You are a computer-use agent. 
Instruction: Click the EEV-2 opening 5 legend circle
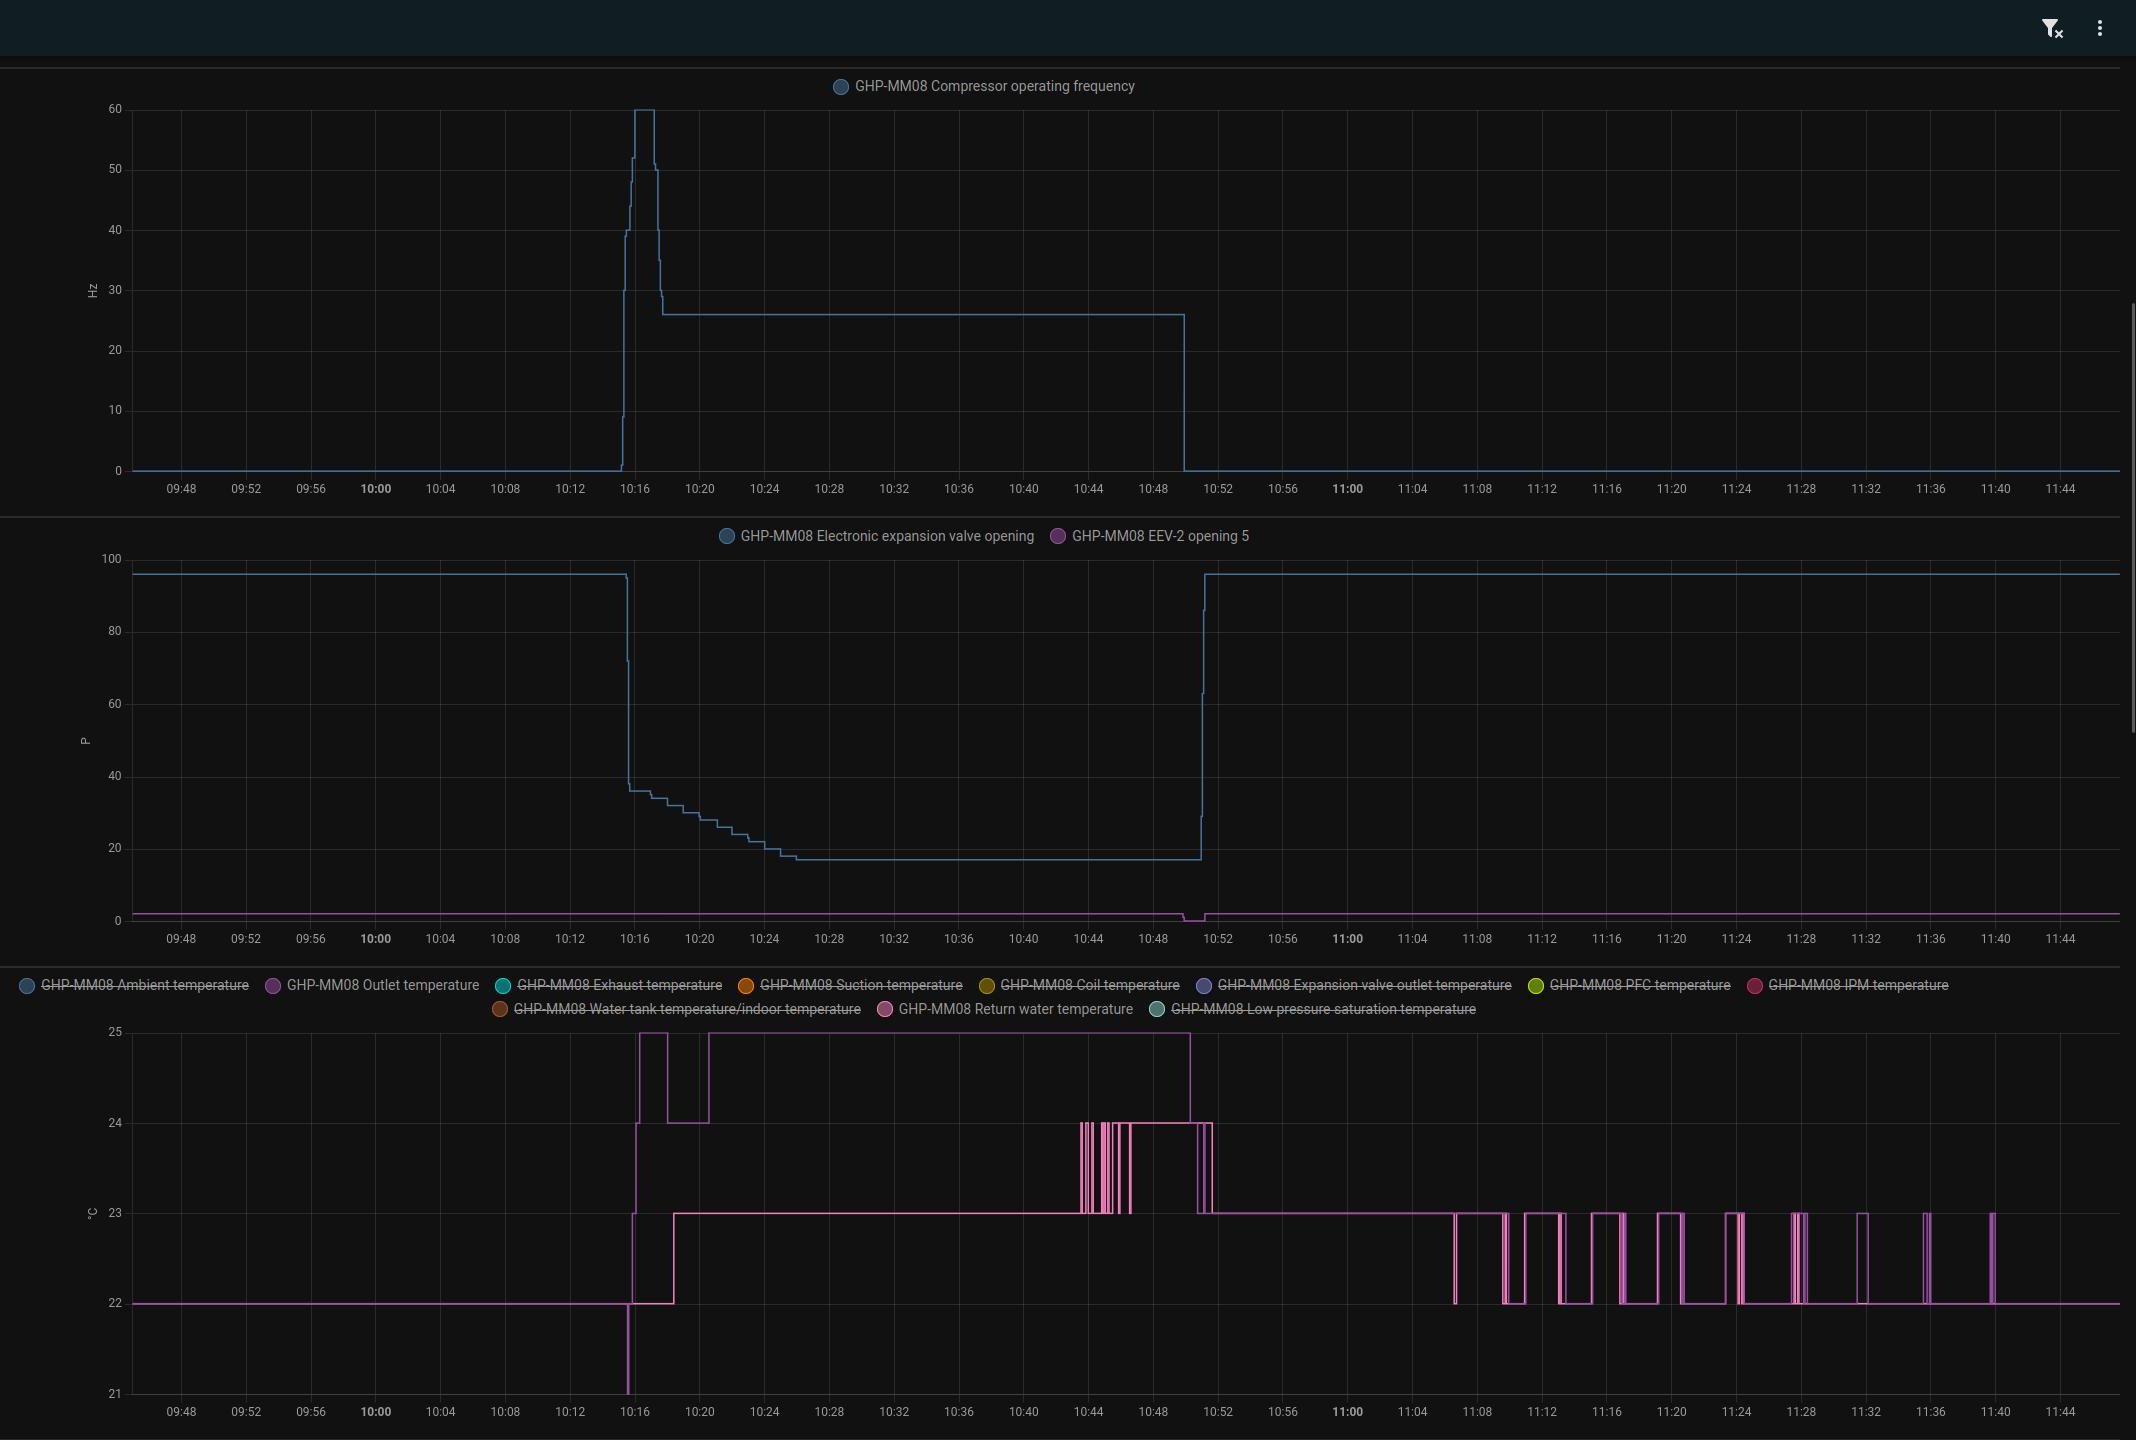pyautogui.click(x=1058, y=537)
